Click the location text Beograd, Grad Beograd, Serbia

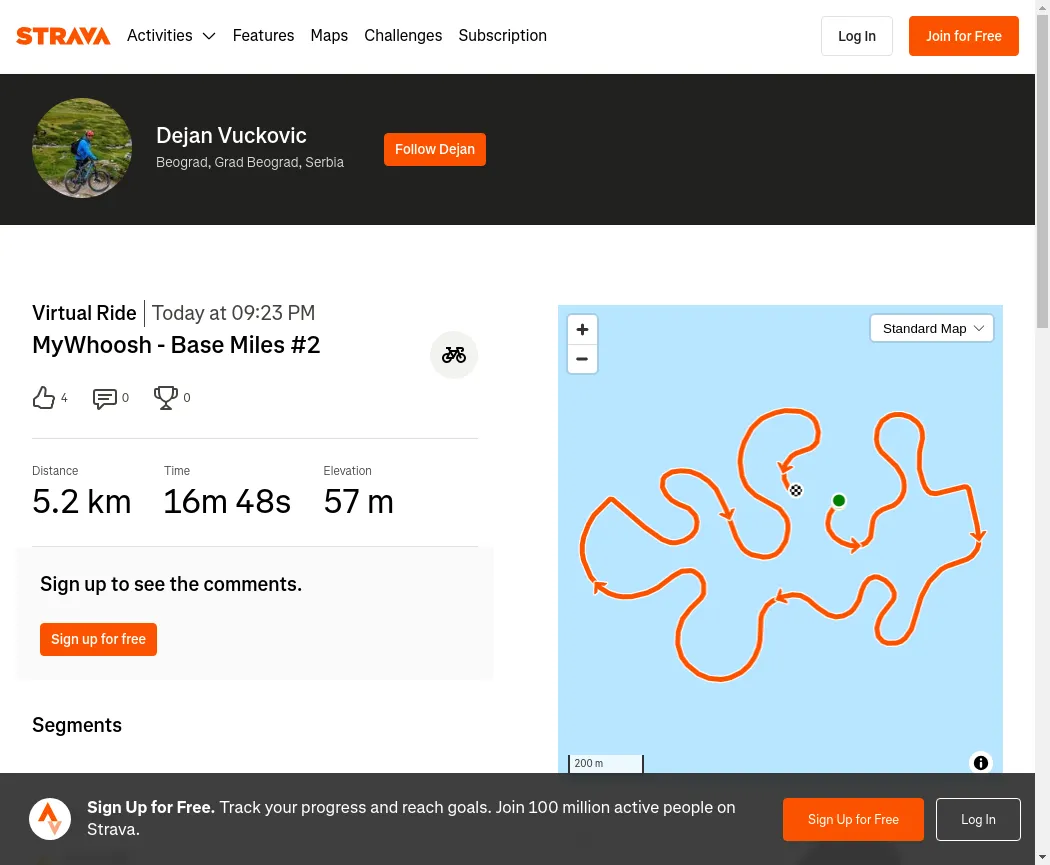(x=250, y=162)
